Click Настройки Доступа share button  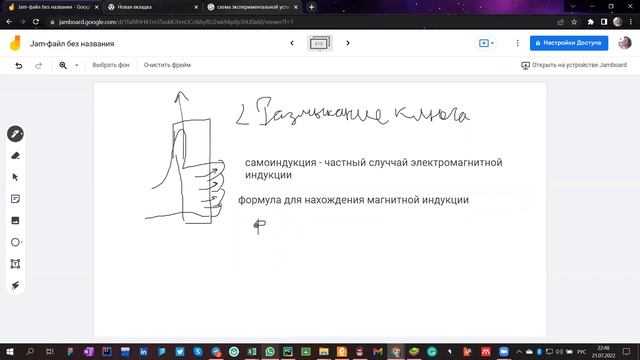(569, 43)
